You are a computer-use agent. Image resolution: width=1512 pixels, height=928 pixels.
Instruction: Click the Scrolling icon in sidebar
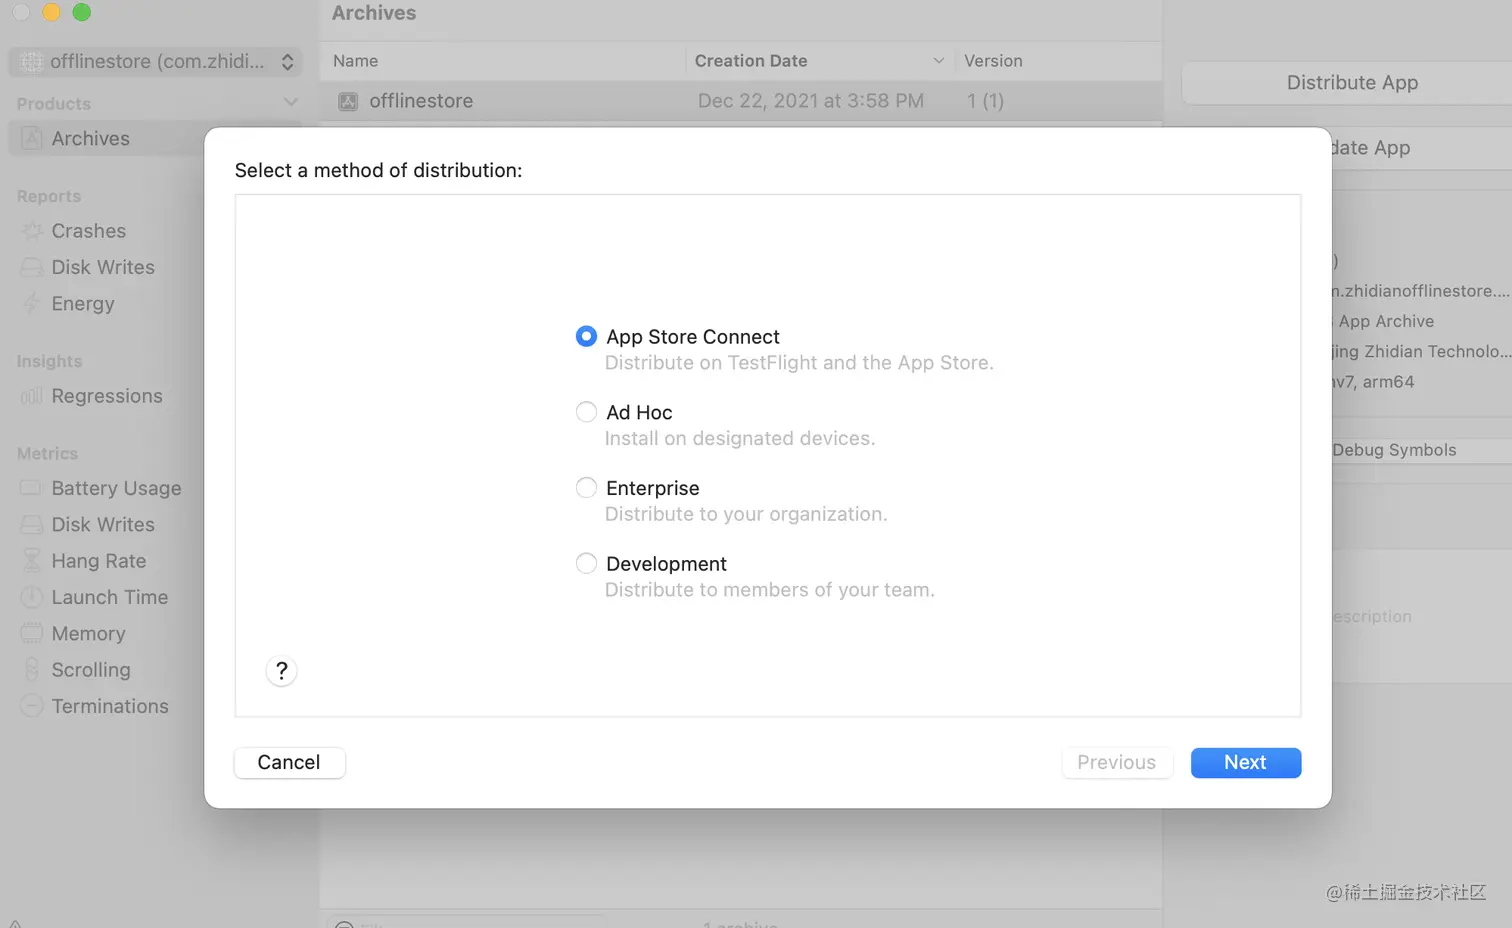click(x=32, y=670)
